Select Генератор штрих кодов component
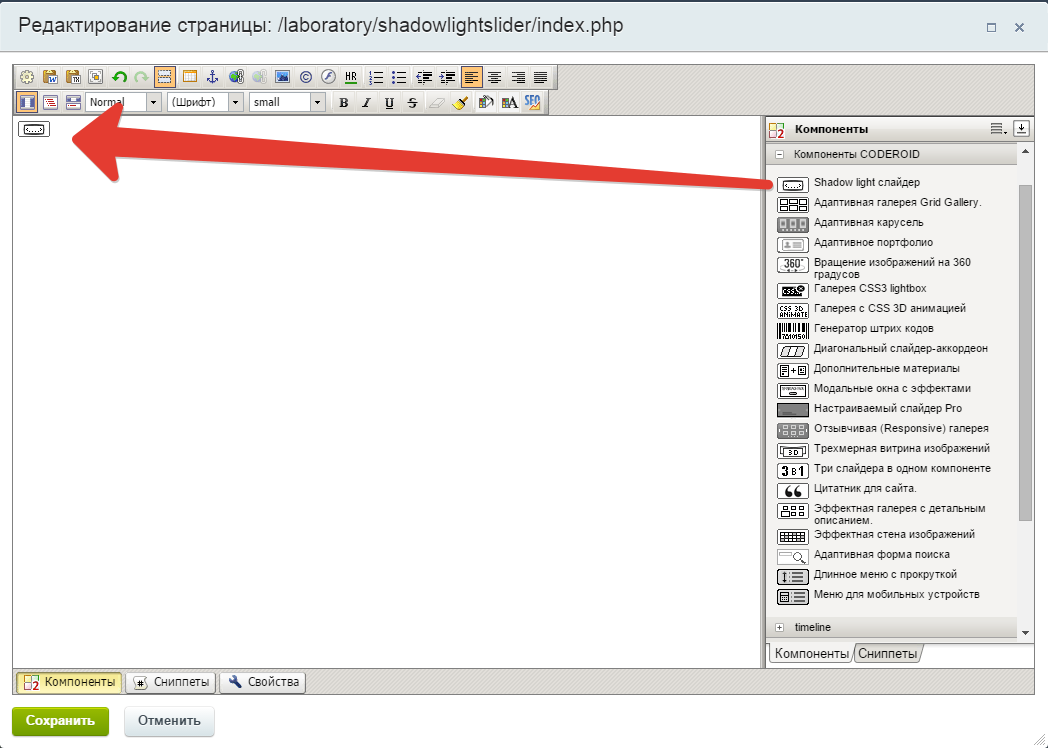This screenshot has height=748, width=1048. [874, 329]
